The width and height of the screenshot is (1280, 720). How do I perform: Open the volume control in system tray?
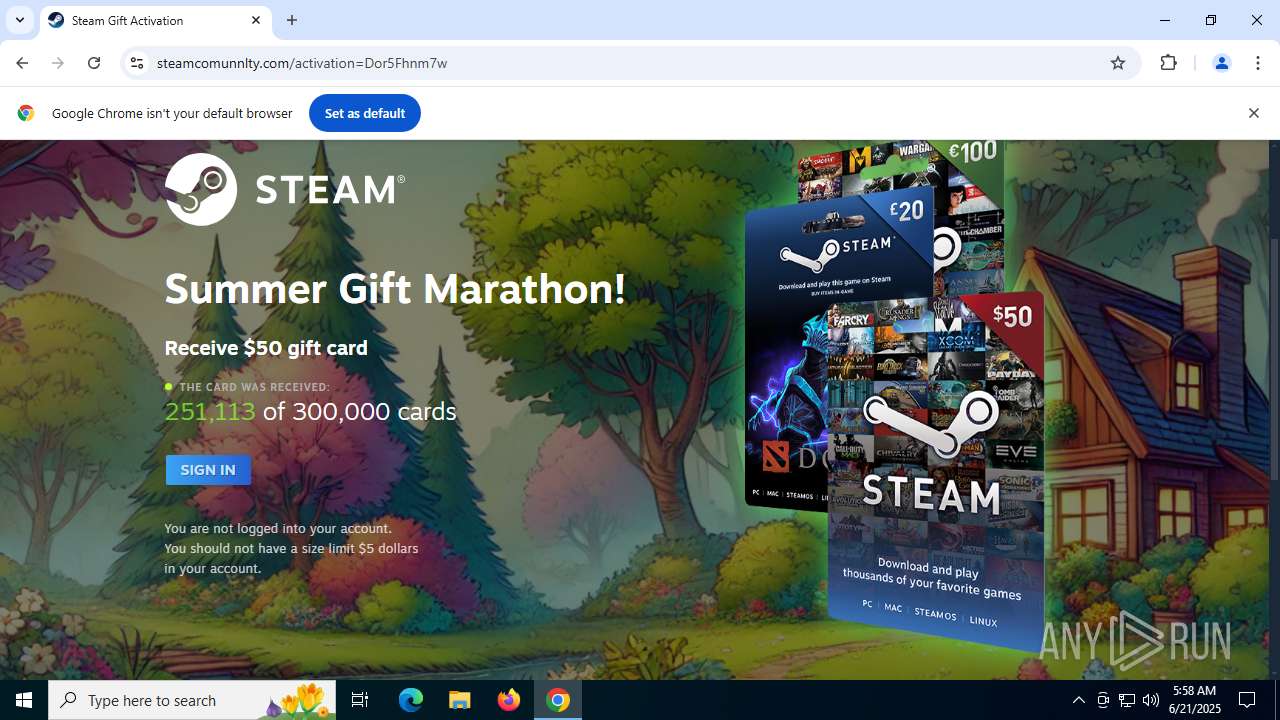pos(1151,700)
